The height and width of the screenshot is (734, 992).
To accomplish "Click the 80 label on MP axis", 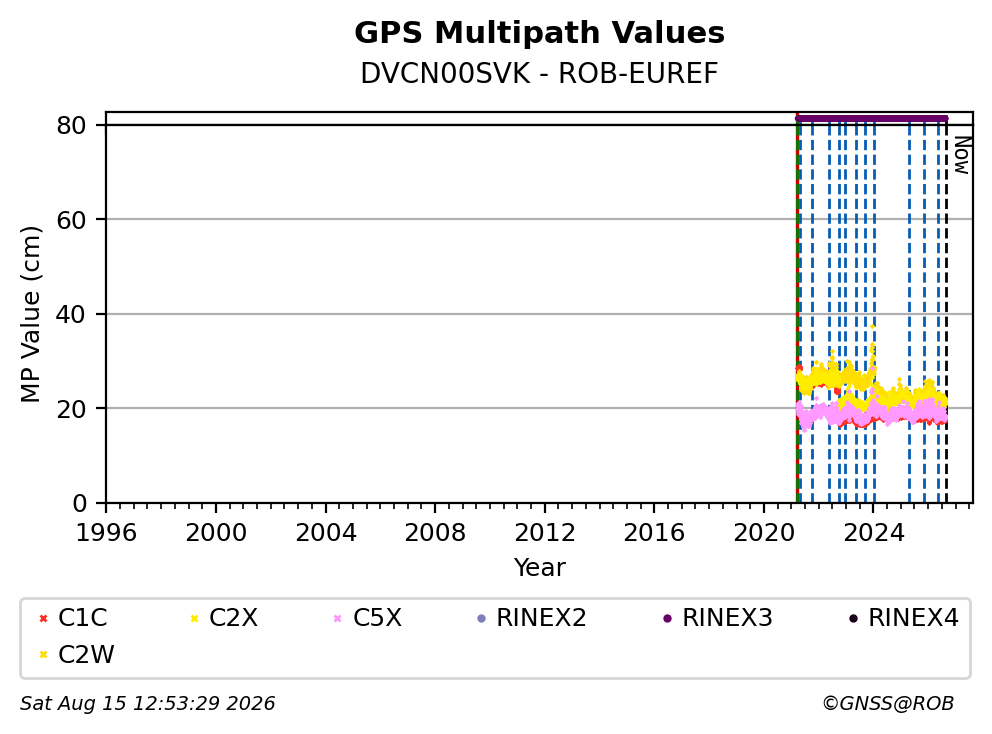I will pos(71,125).
